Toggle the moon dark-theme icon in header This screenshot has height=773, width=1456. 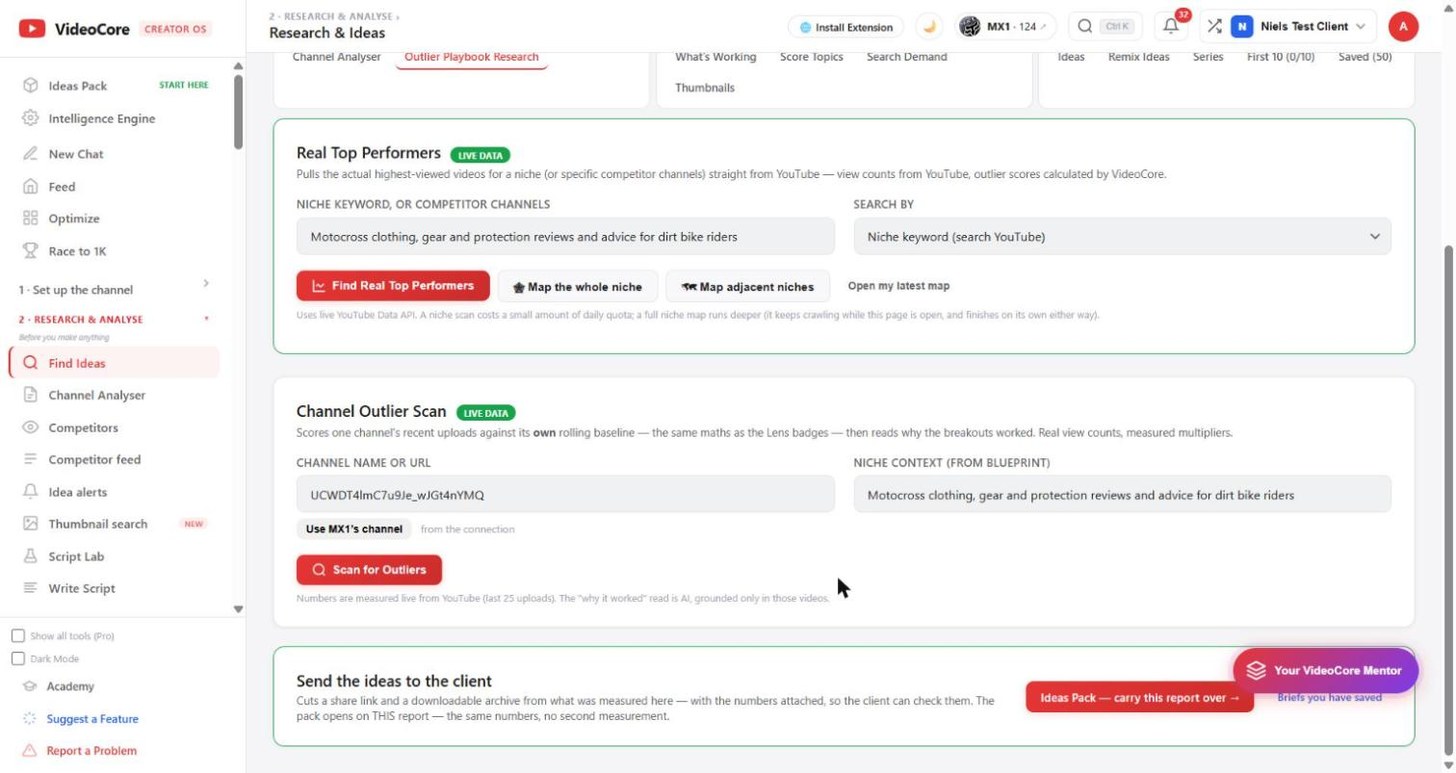click(930, 27)
